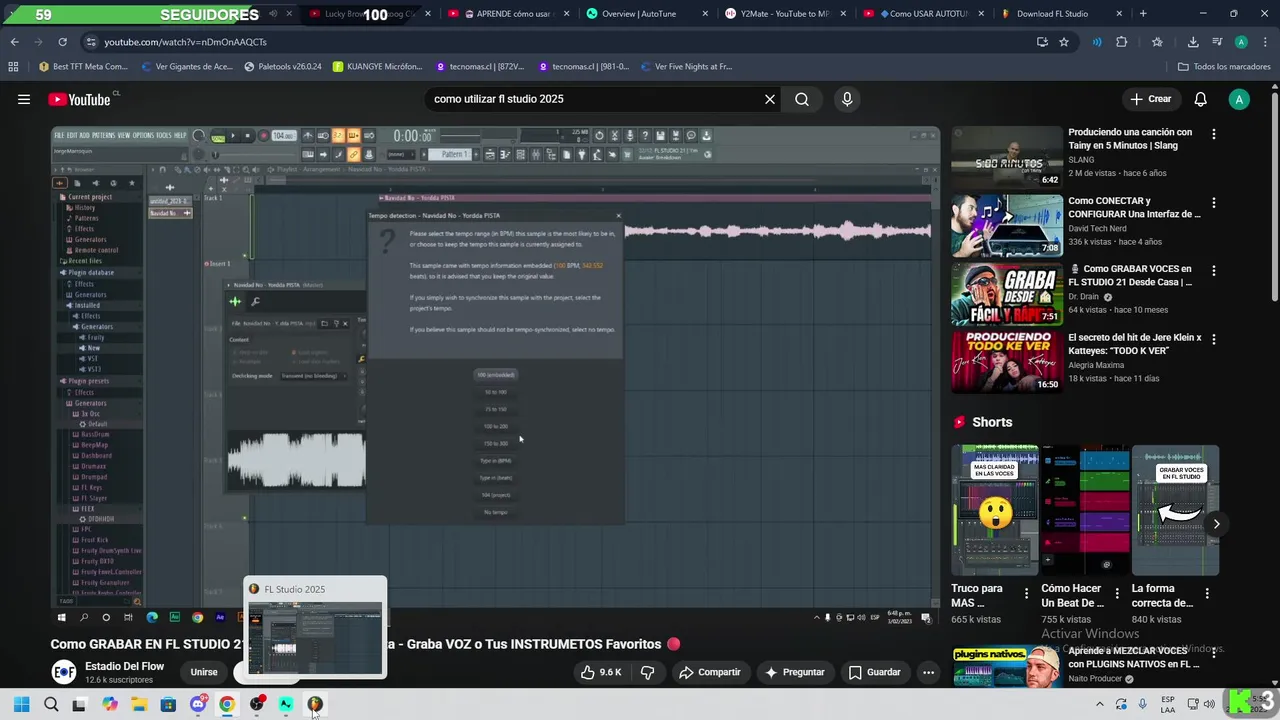
Task: Open menu for 'Truco para MAS' short
Action: point(1026,593)
